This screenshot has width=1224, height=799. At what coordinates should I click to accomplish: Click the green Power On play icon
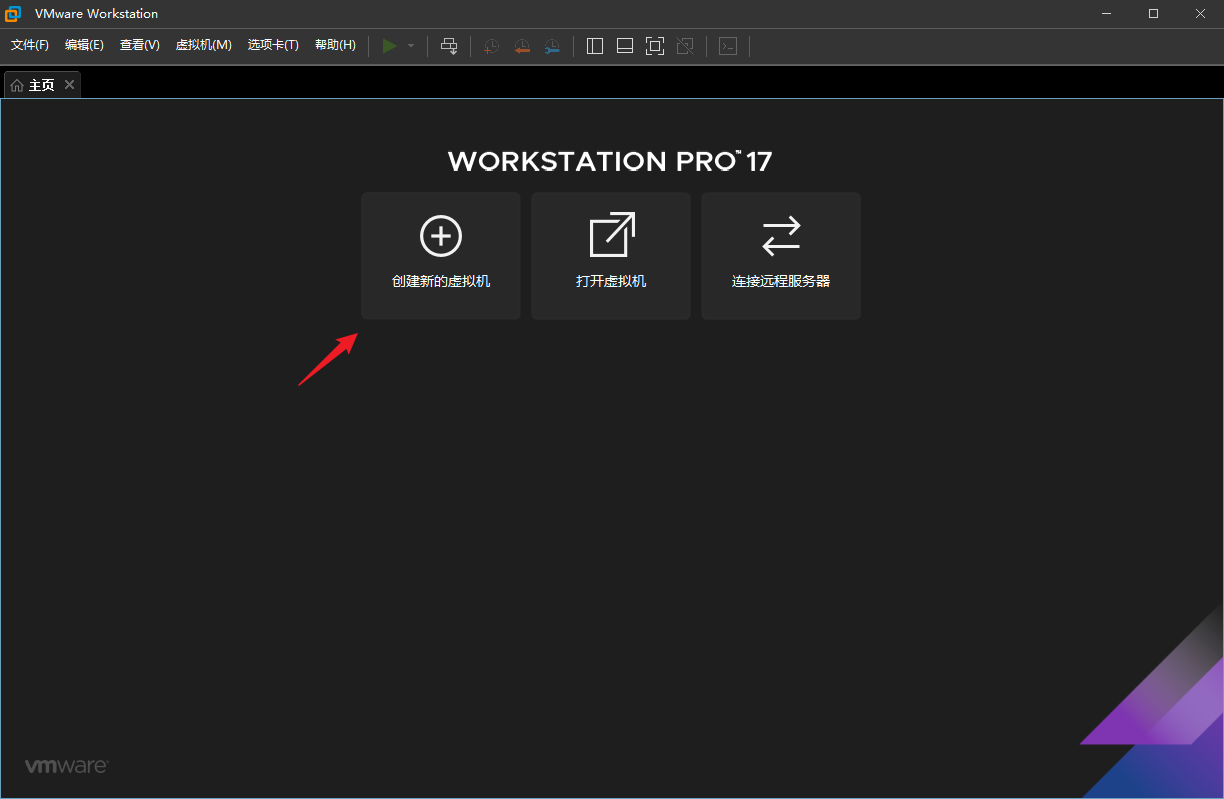(389, 45)
